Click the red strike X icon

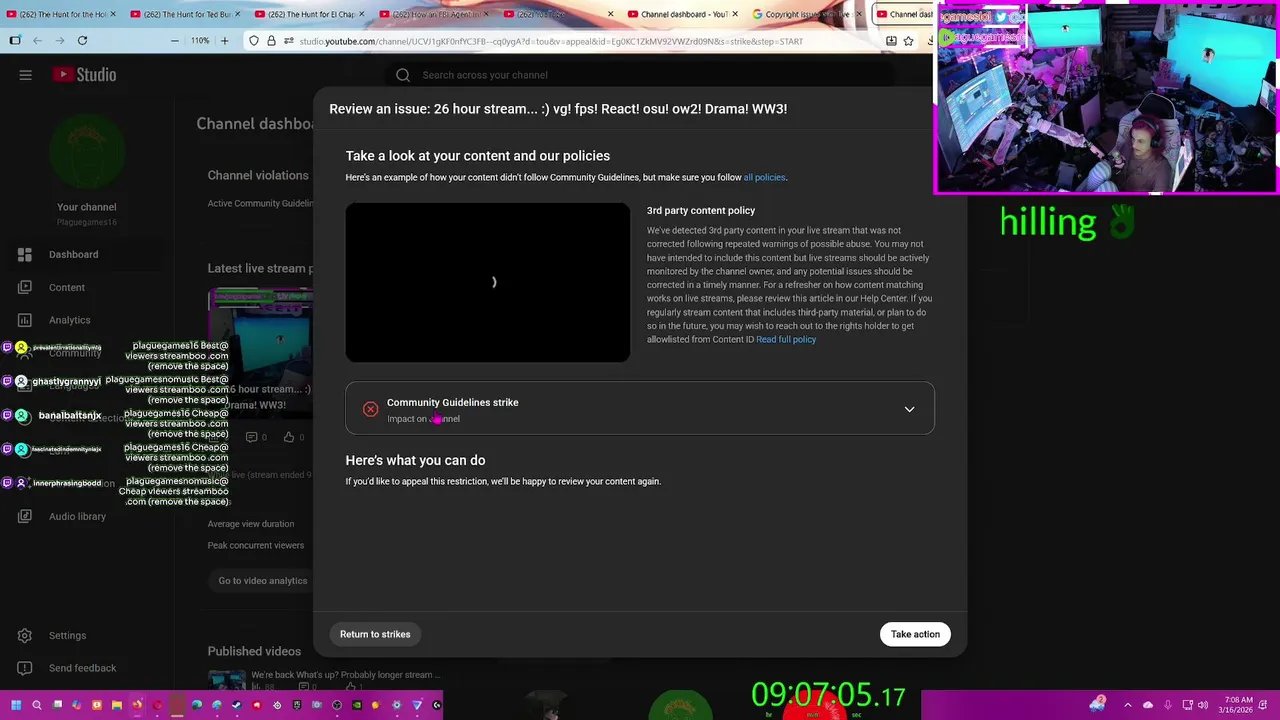click(370, 409)
